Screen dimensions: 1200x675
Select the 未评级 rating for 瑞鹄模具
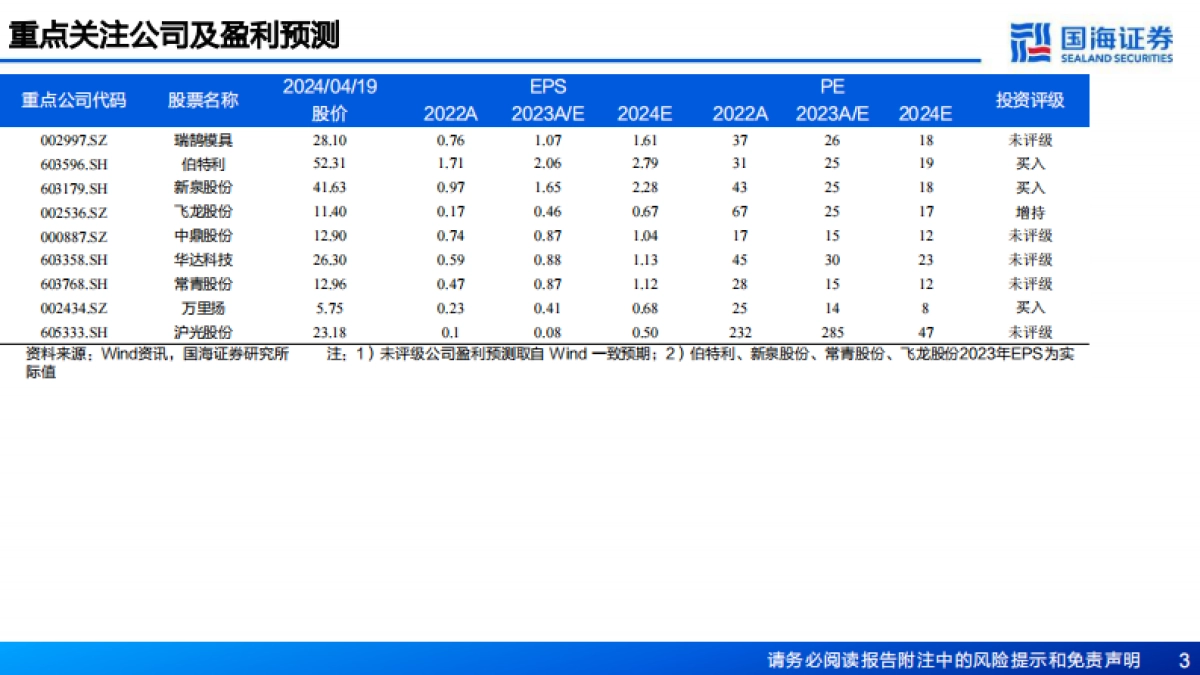(x=1028, y=140)
